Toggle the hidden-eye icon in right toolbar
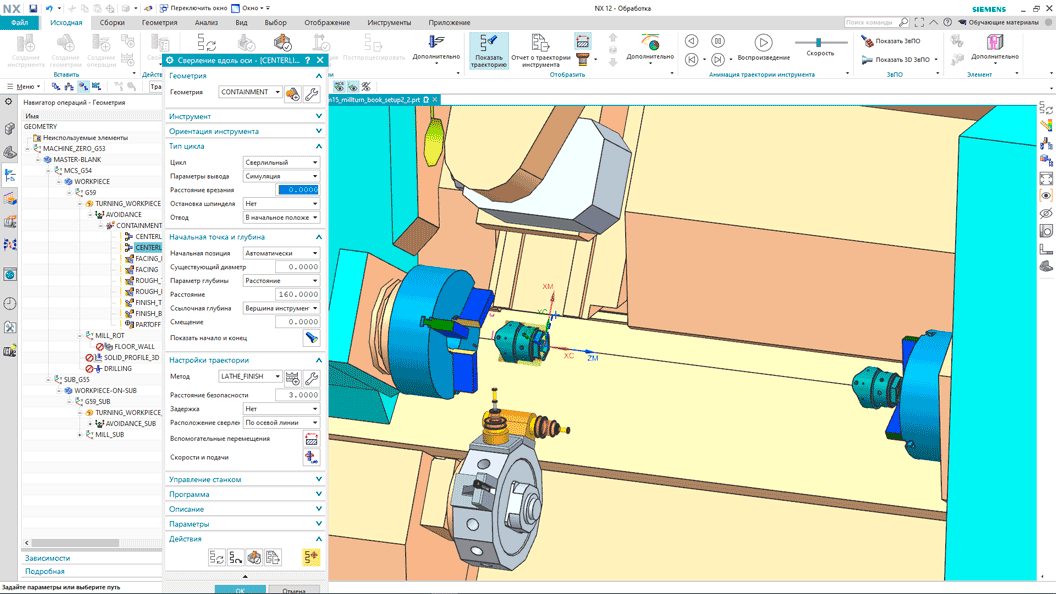The height and width of the screenshot is (594, 1056). (1046, 213)
